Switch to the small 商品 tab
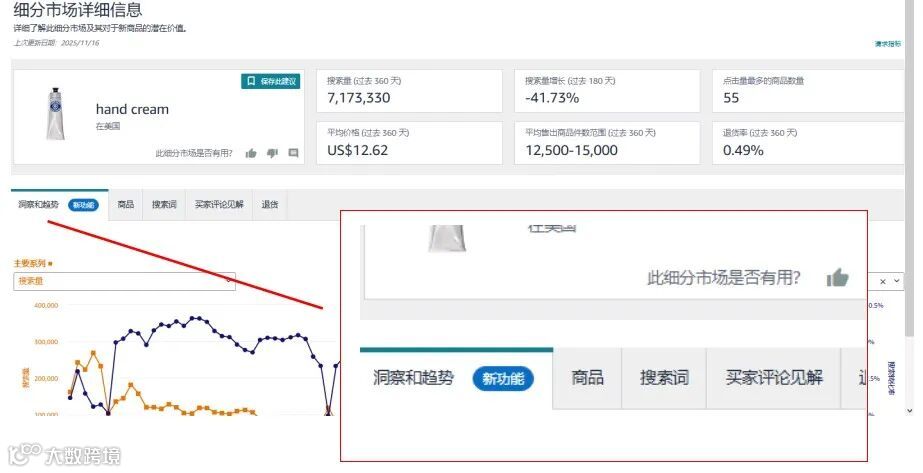Image resolution: width=923 pixels, height=473 pixels. [125, 205]
